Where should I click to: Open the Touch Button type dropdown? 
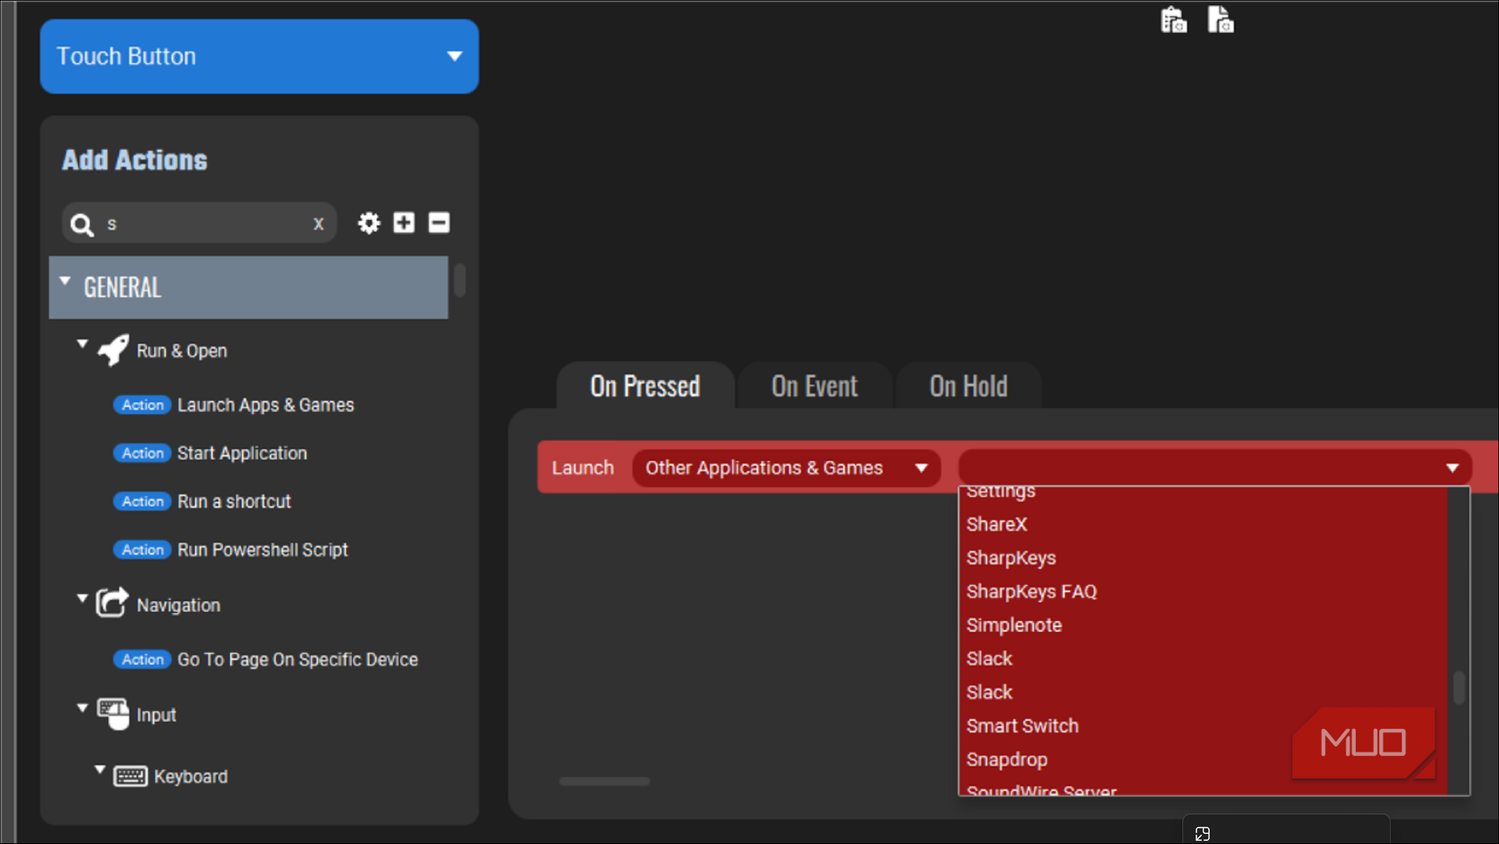pyautogui.click(x=259, y=56)
